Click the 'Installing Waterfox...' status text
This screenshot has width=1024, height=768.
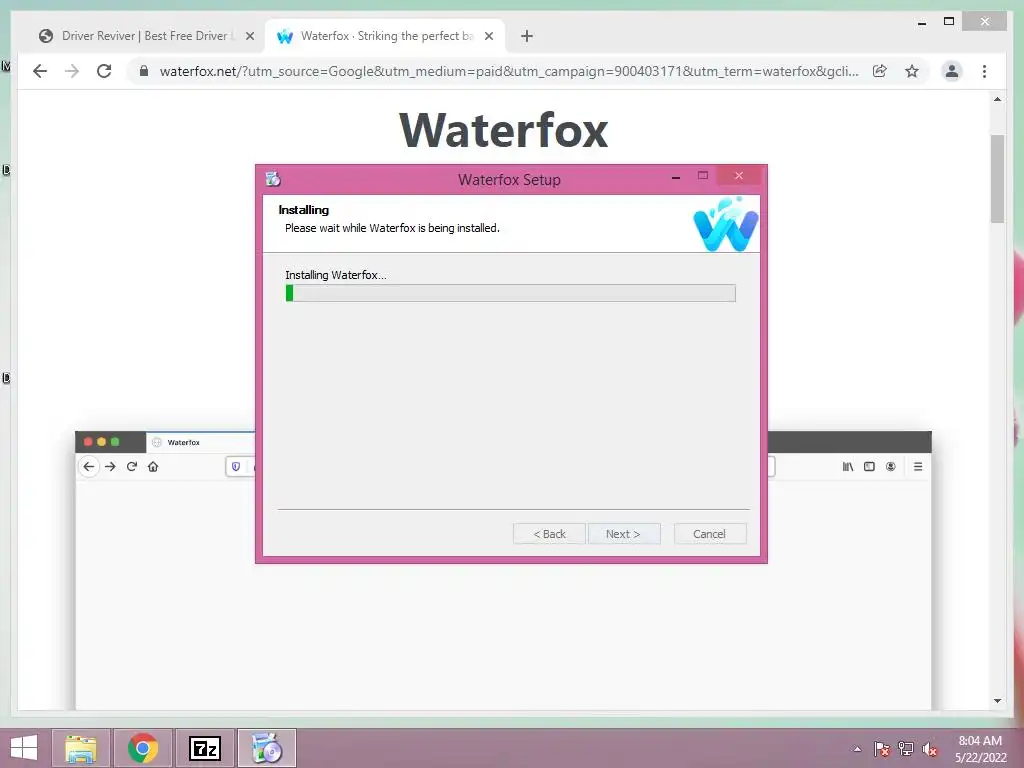click(x=336, y=275)
